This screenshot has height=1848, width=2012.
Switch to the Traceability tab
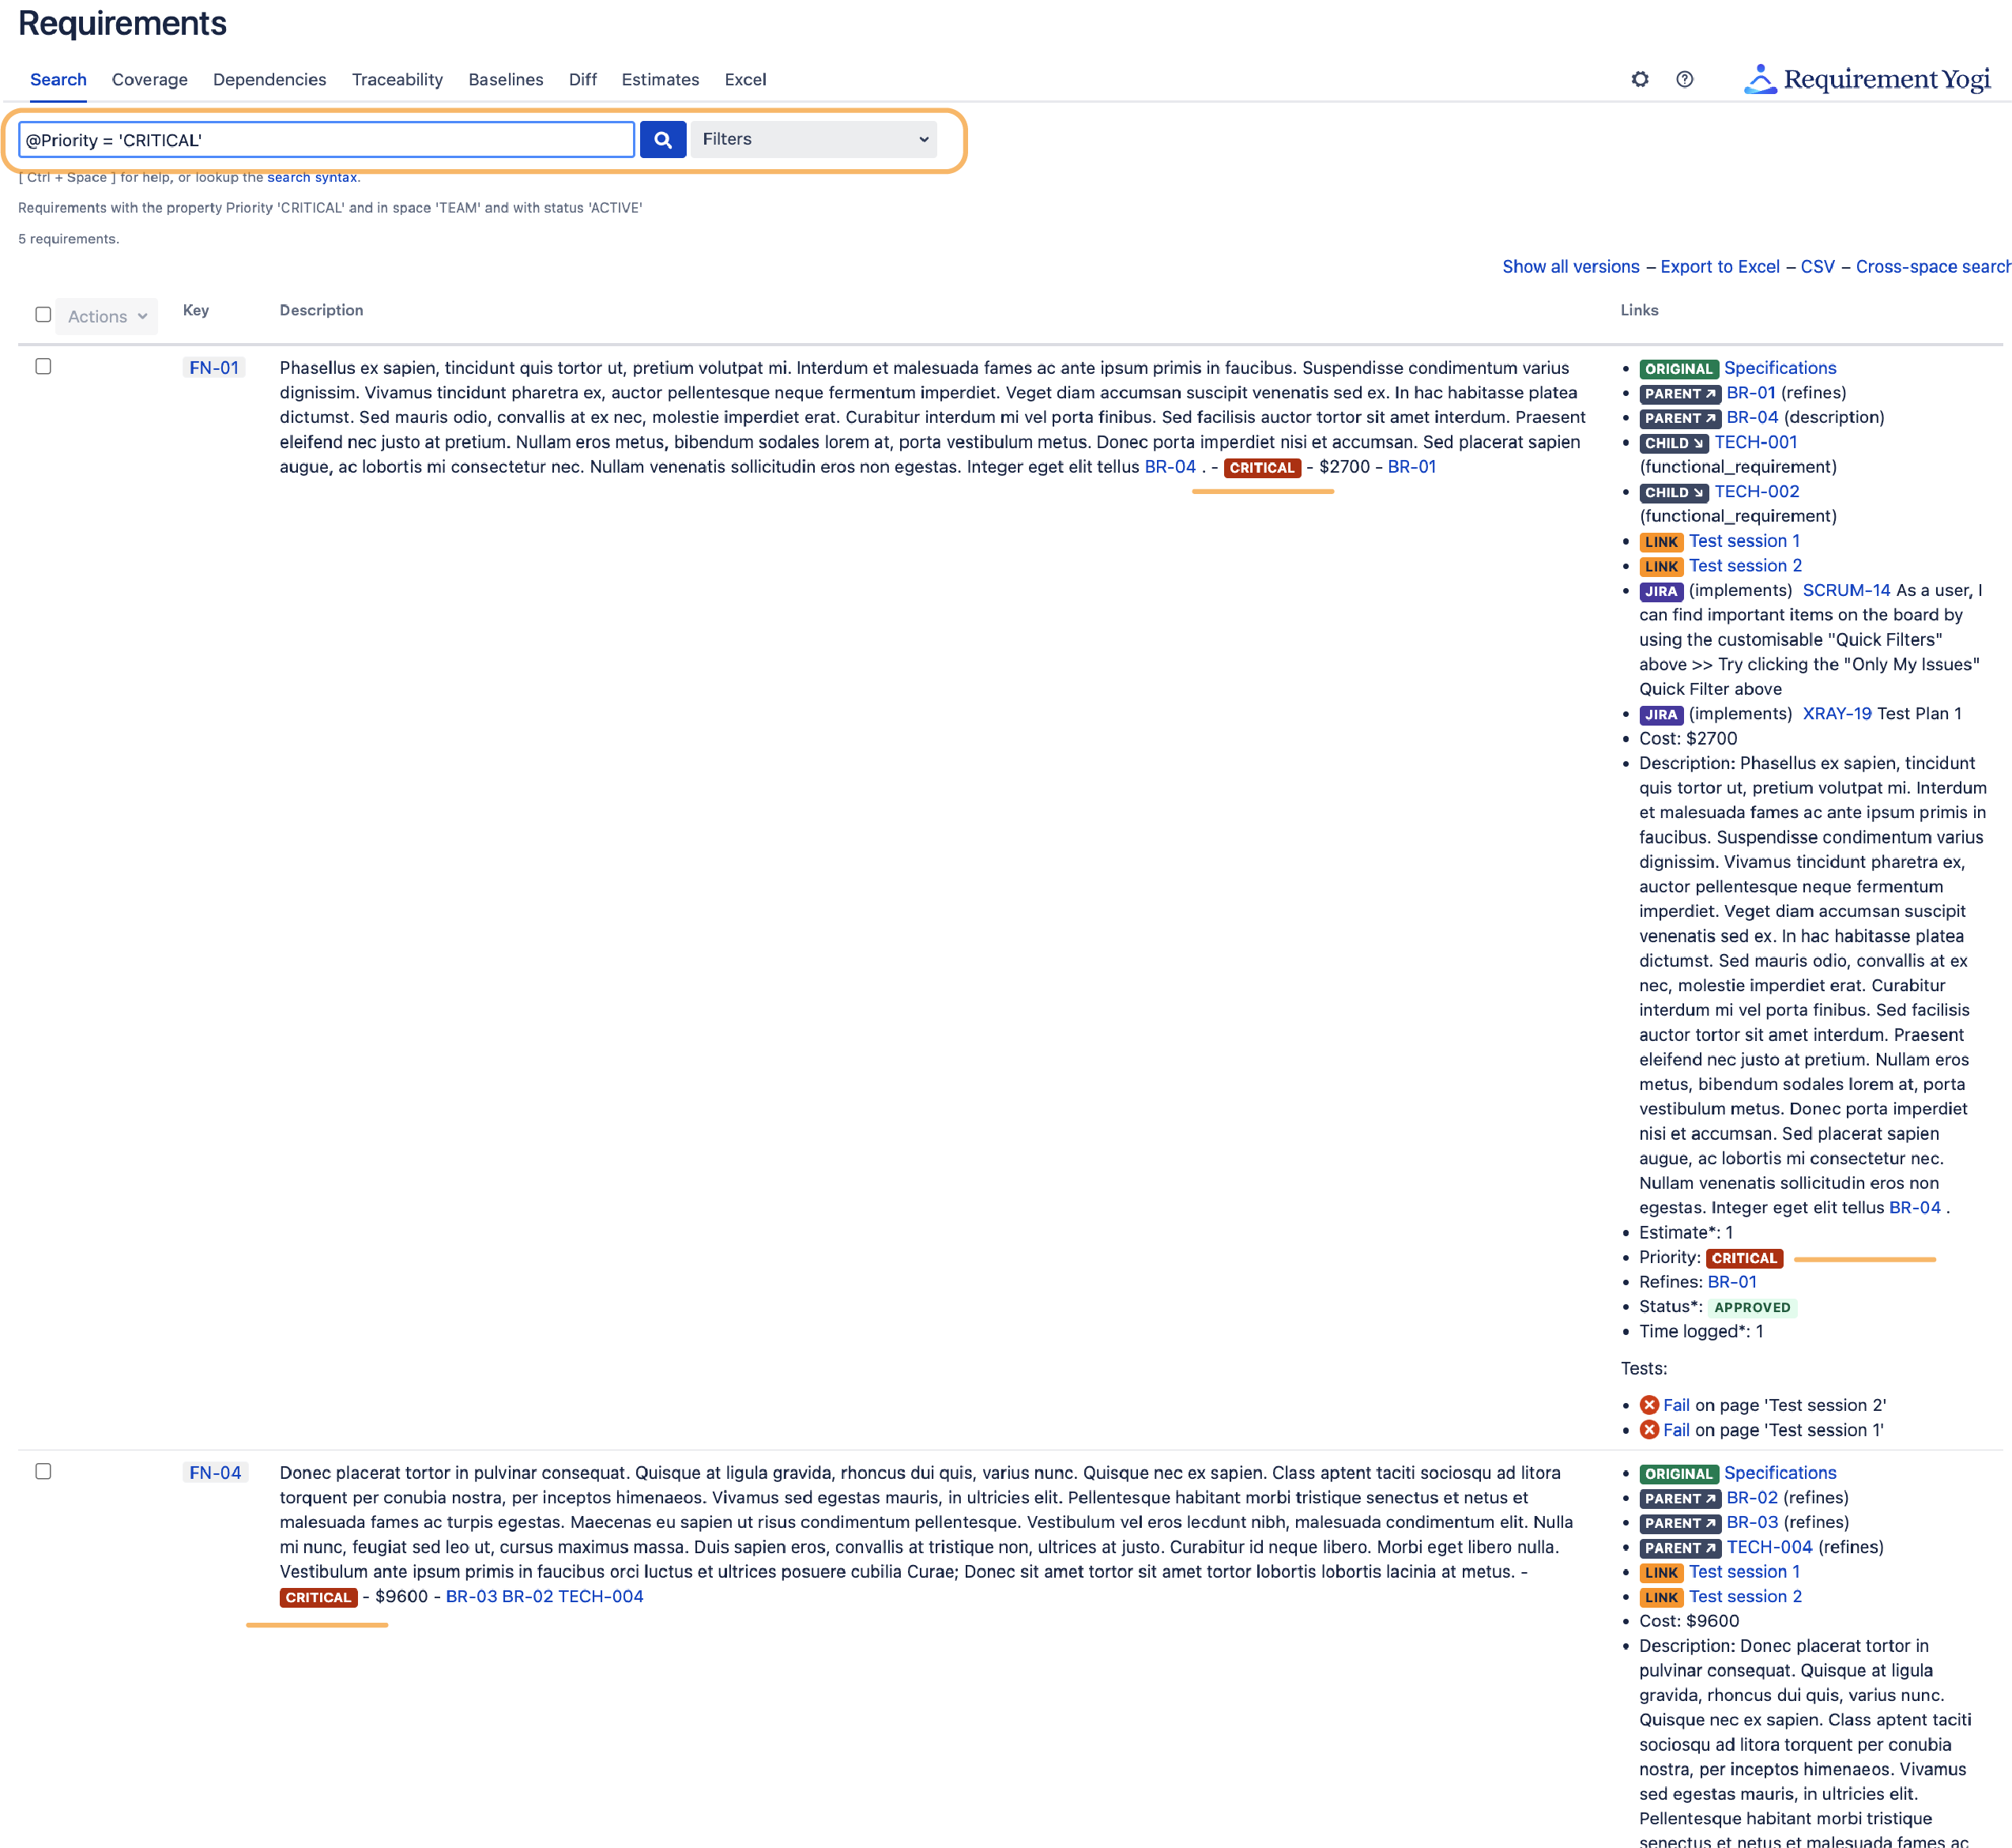tap(397, 79)
